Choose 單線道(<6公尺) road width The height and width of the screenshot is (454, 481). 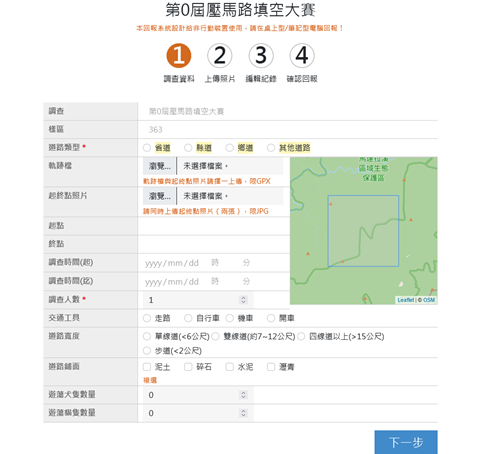pos(147,337)
